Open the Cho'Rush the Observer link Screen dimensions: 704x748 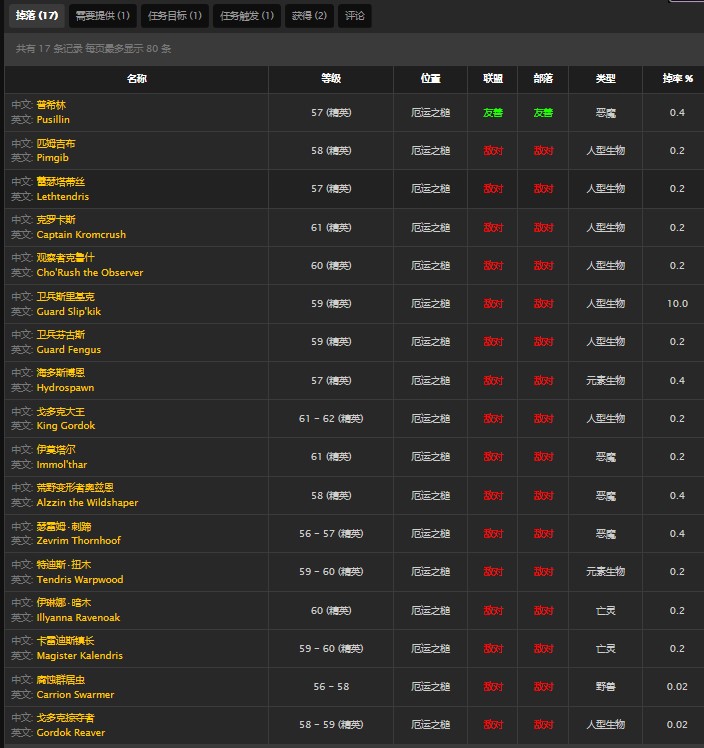click(90, 273)
